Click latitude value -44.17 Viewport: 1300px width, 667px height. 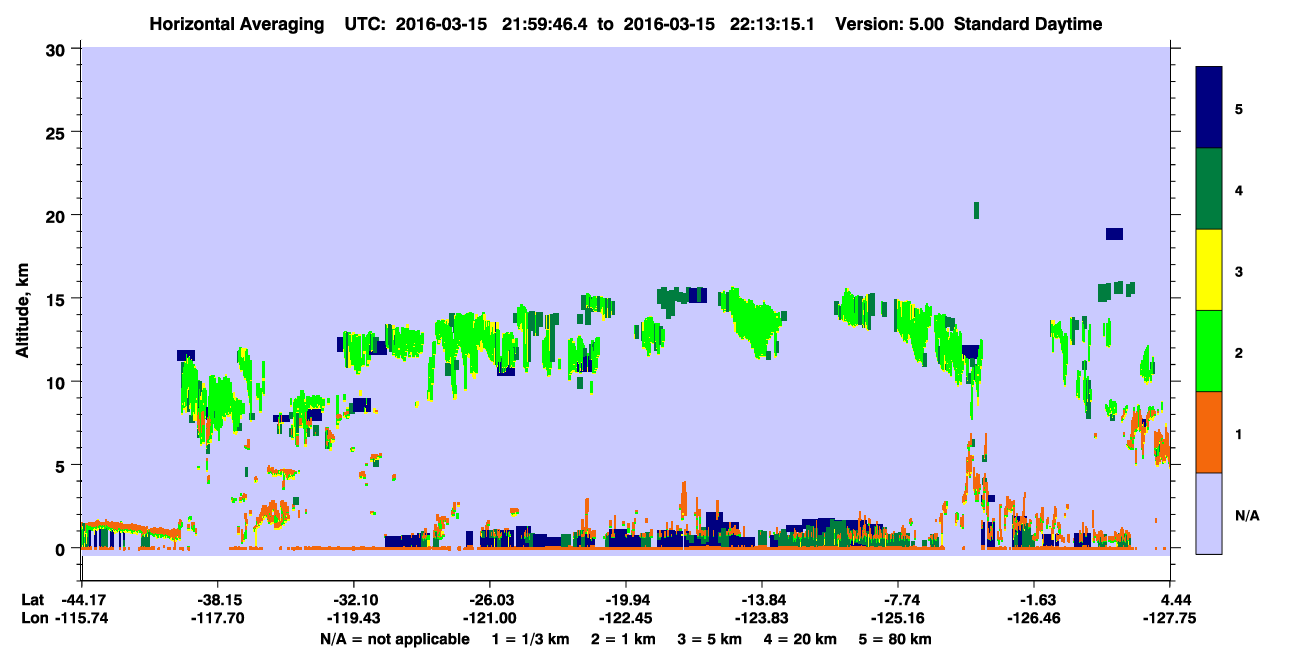pyautogui.click(x=81, y=600)
